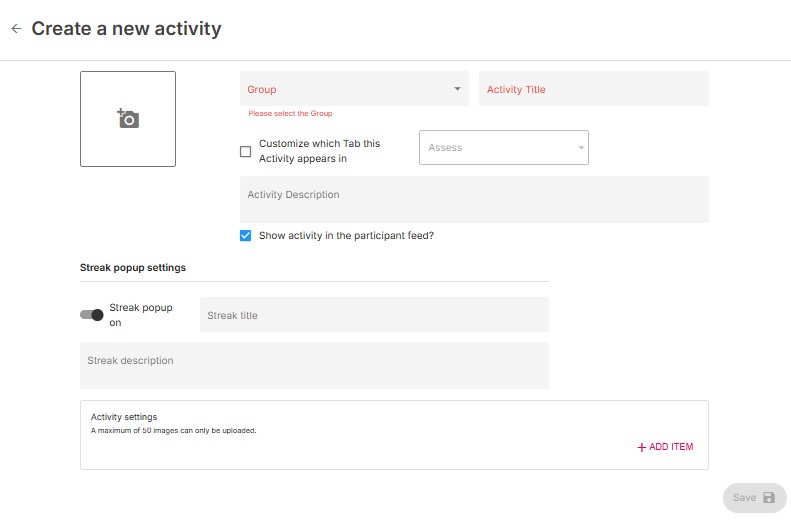Toggle the Streak popup switch
Viewport: 791px width, 527px height.
coord(92,315)
